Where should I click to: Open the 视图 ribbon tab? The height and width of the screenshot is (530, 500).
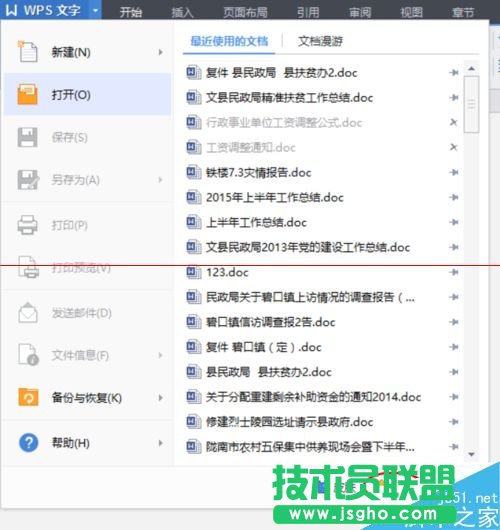point(412,13)
